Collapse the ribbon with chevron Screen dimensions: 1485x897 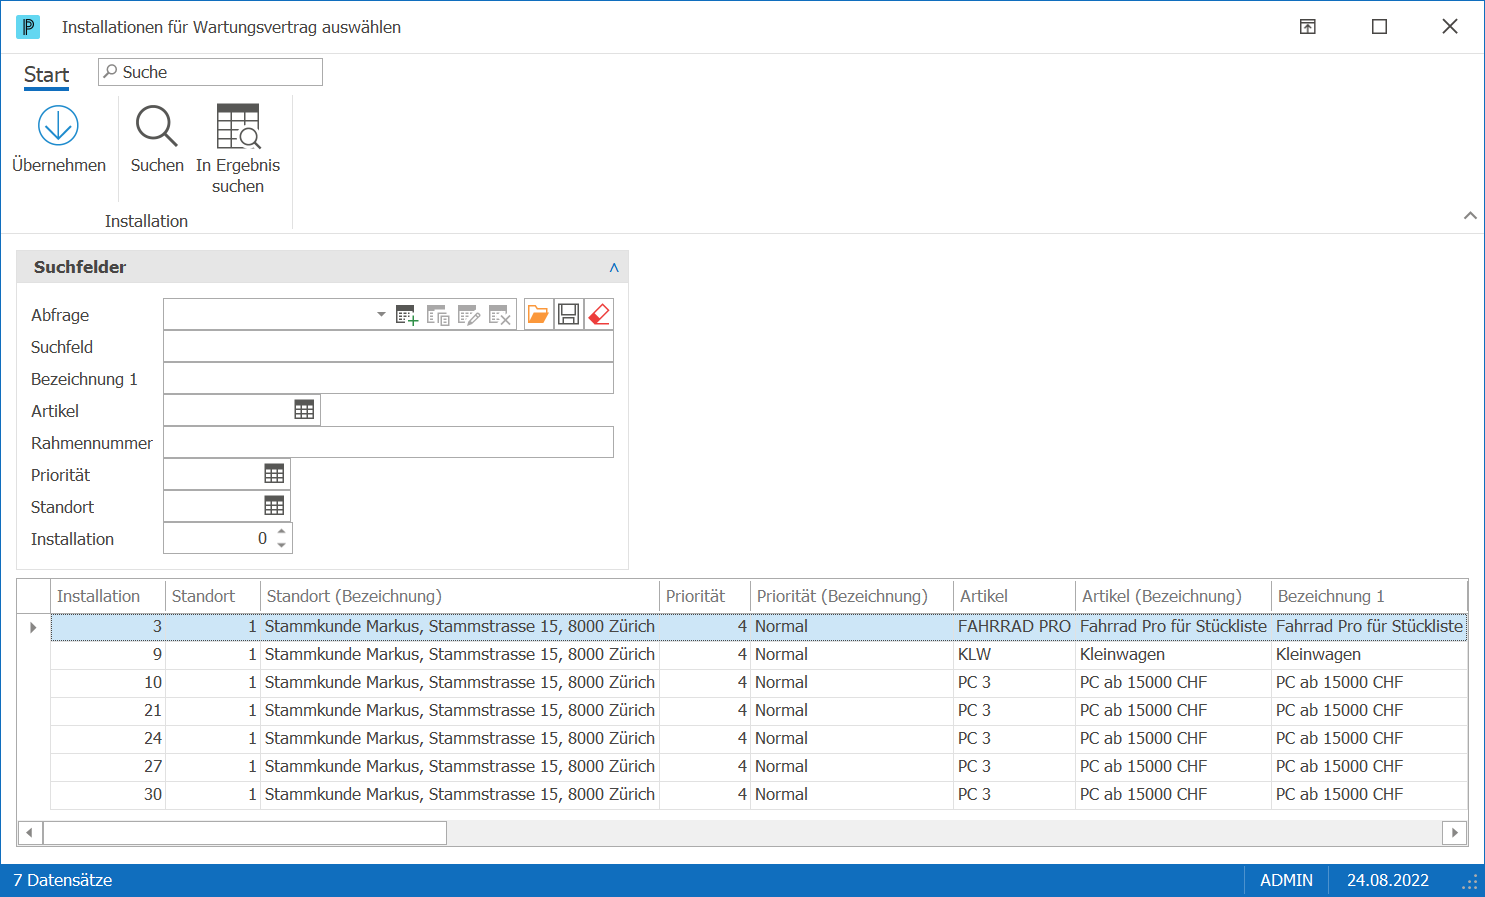1470,215
